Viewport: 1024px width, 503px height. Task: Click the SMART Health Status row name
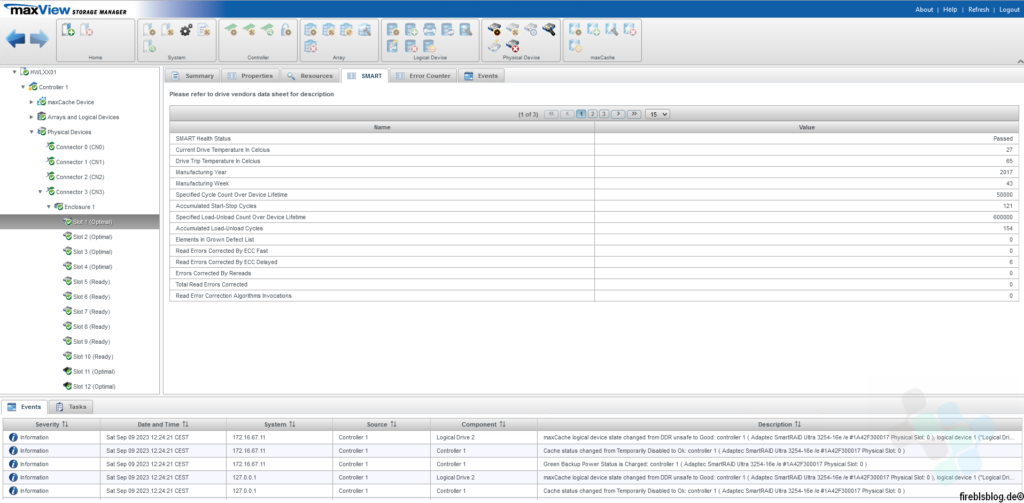pos(203,138)
